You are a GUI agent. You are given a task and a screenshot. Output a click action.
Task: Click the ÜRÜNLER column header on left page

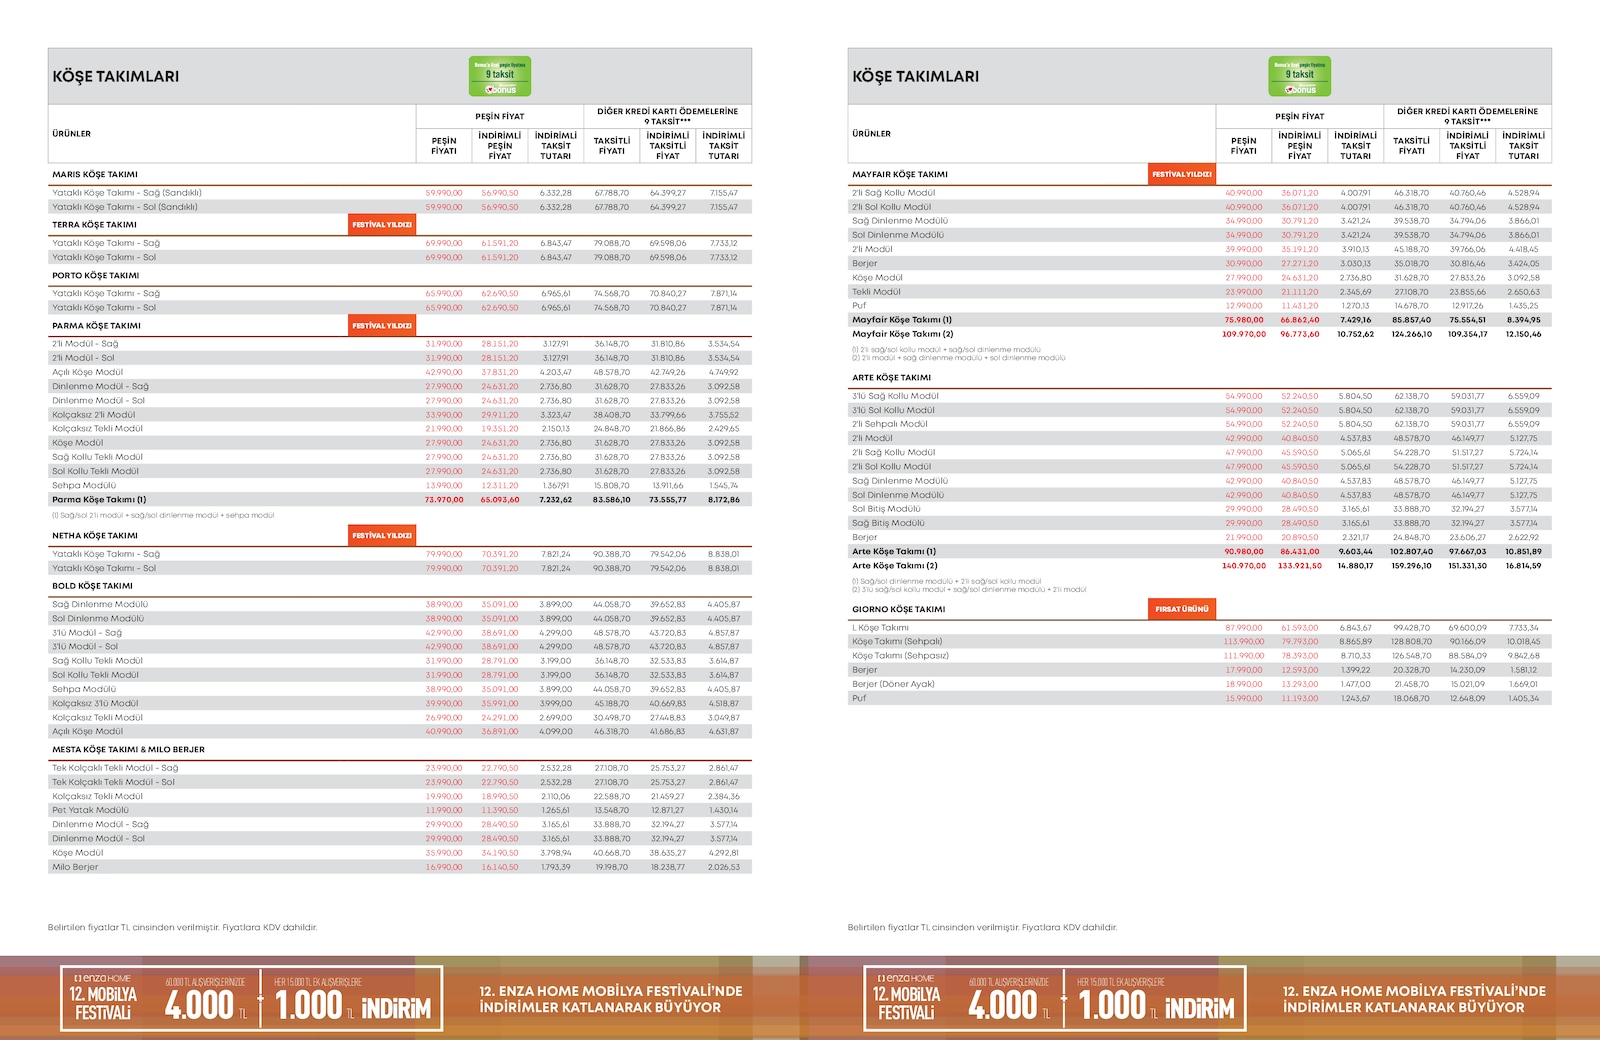72,134
